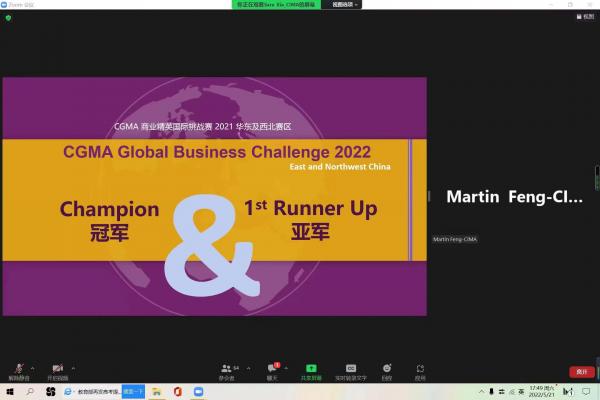
Task: Open the Chat panel with unread badge
Action: tap(272, 372)
